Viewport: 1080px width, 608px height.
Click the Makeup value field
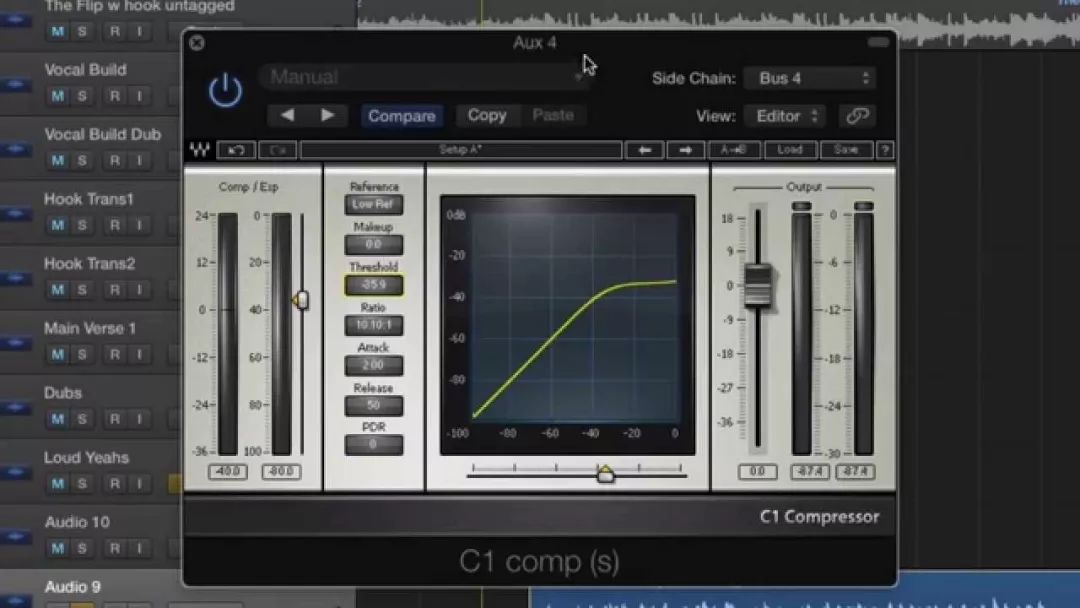coord(373,244)
